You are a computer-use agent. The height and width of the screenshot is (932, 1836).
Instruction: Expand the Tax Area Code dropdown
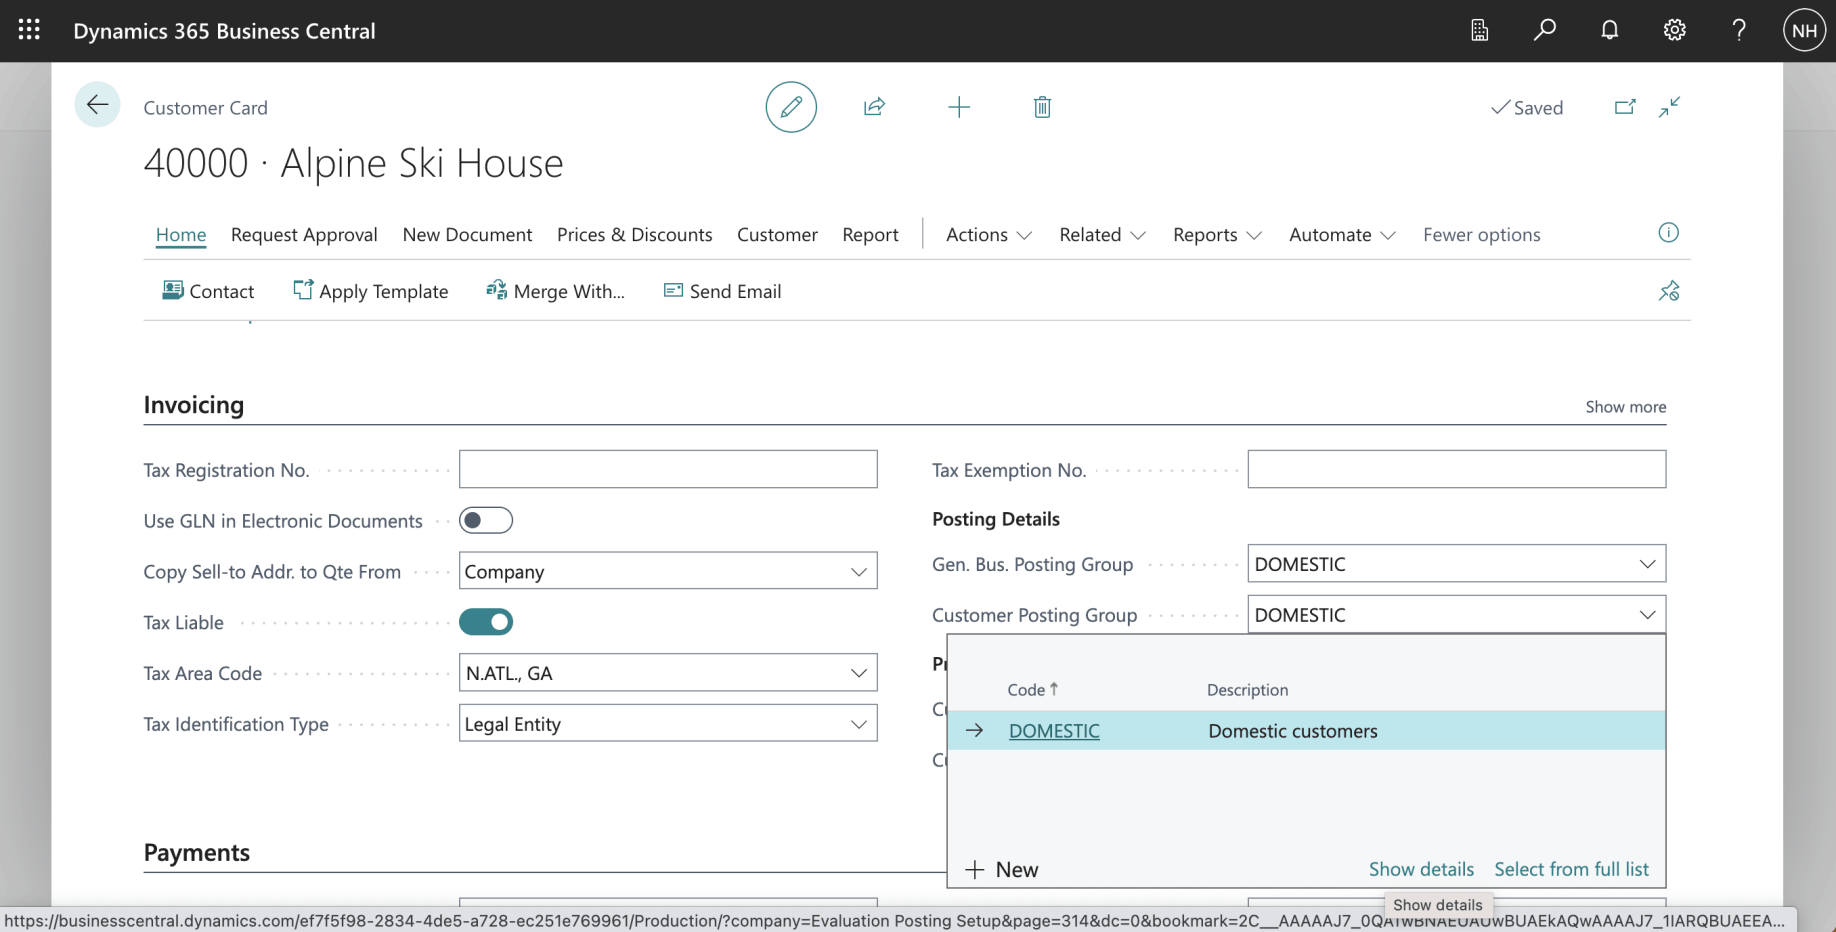click(858, 673)
